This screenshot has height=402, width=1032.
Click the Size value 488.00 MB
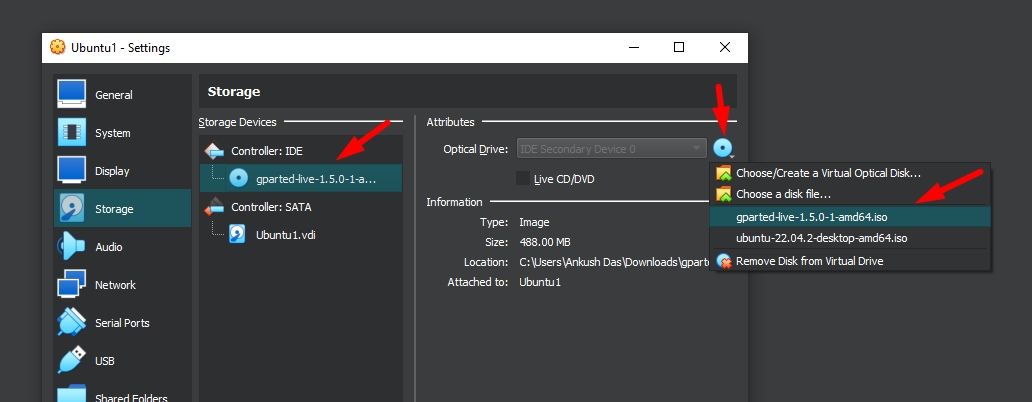tap(546, 242)
